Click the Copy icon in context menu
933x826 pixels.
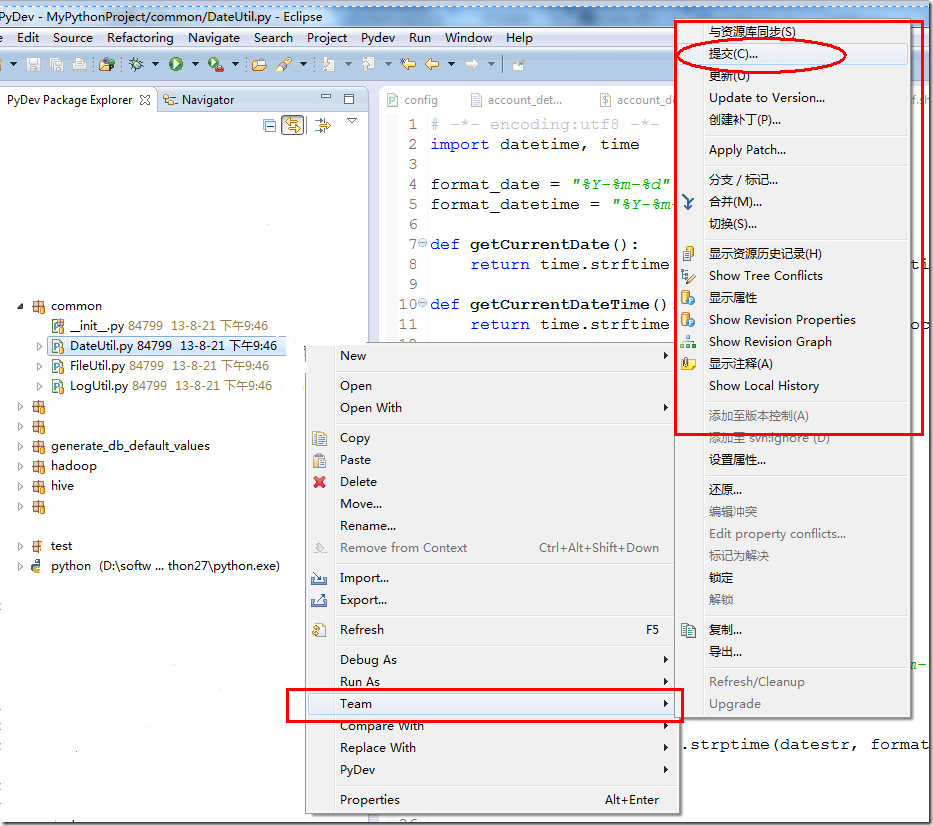pos(320,439)
